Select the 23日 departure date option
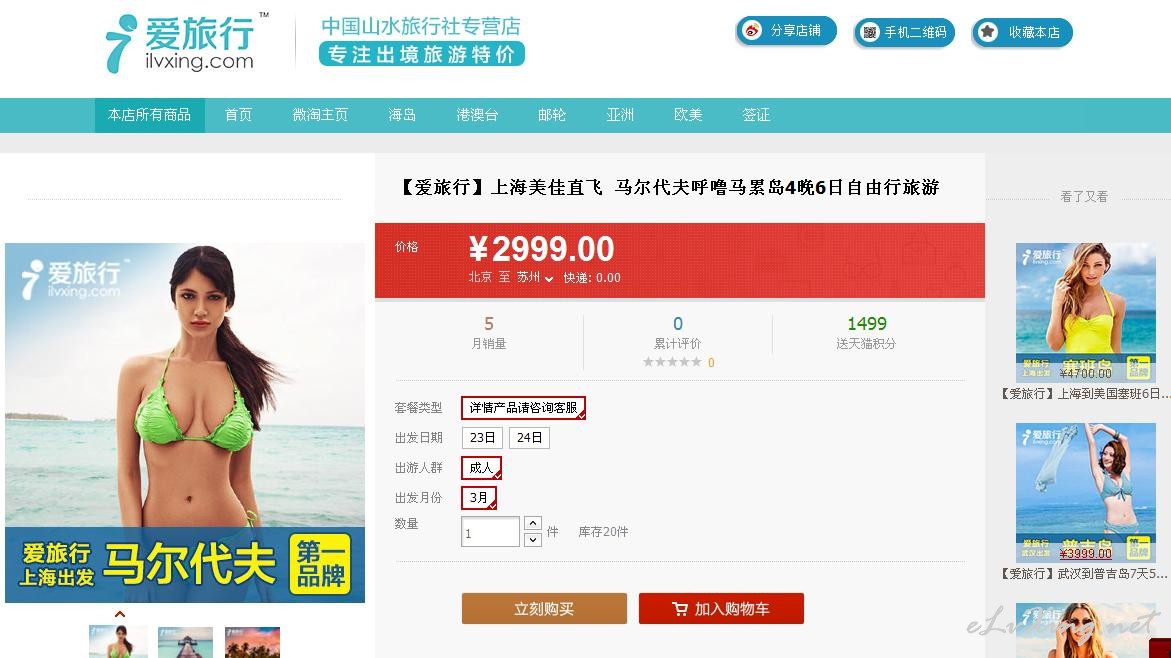 (x=482, y=438)
